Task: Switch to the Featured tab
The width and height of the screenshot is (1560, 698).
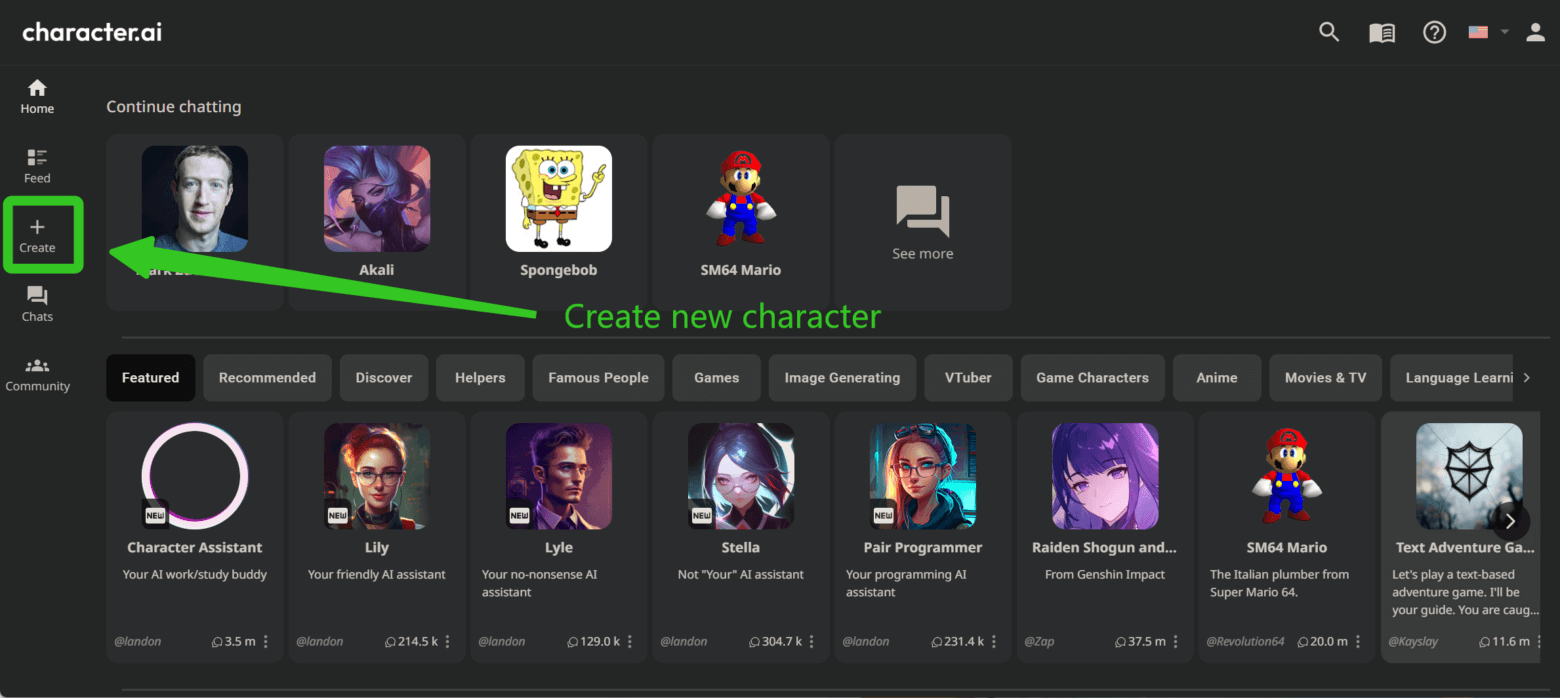Action: point(150,377)
